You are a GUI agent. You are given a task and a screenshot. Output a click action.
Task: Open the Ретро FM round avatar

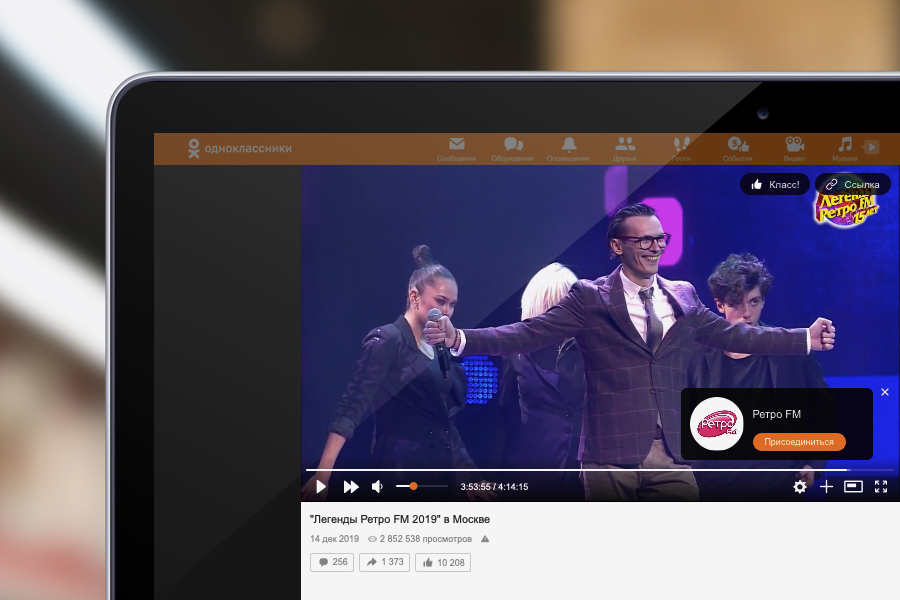point(716,424)
